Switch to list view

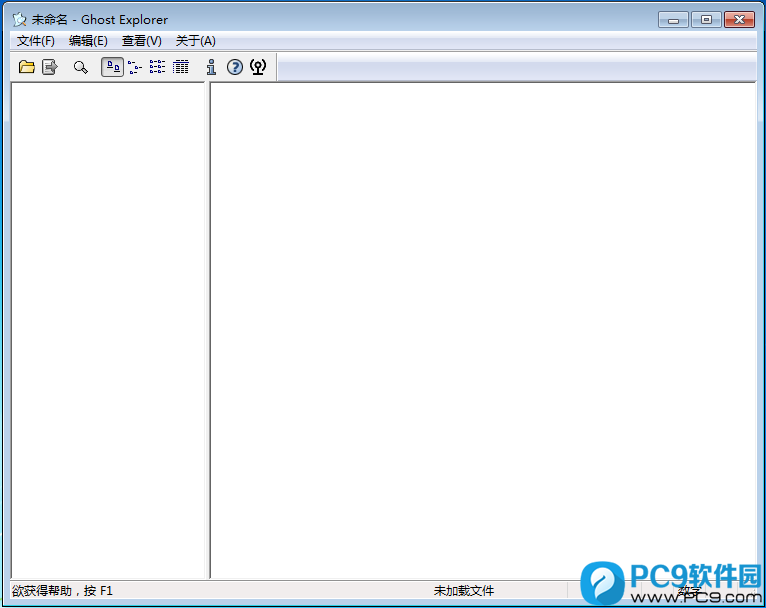point(157,67)
